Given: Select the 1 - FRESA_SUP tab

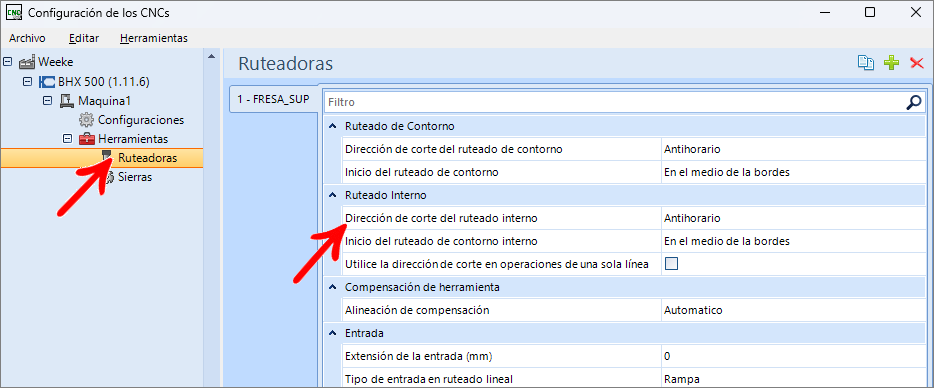Looking at the screenshot, I should pos(273,99).
